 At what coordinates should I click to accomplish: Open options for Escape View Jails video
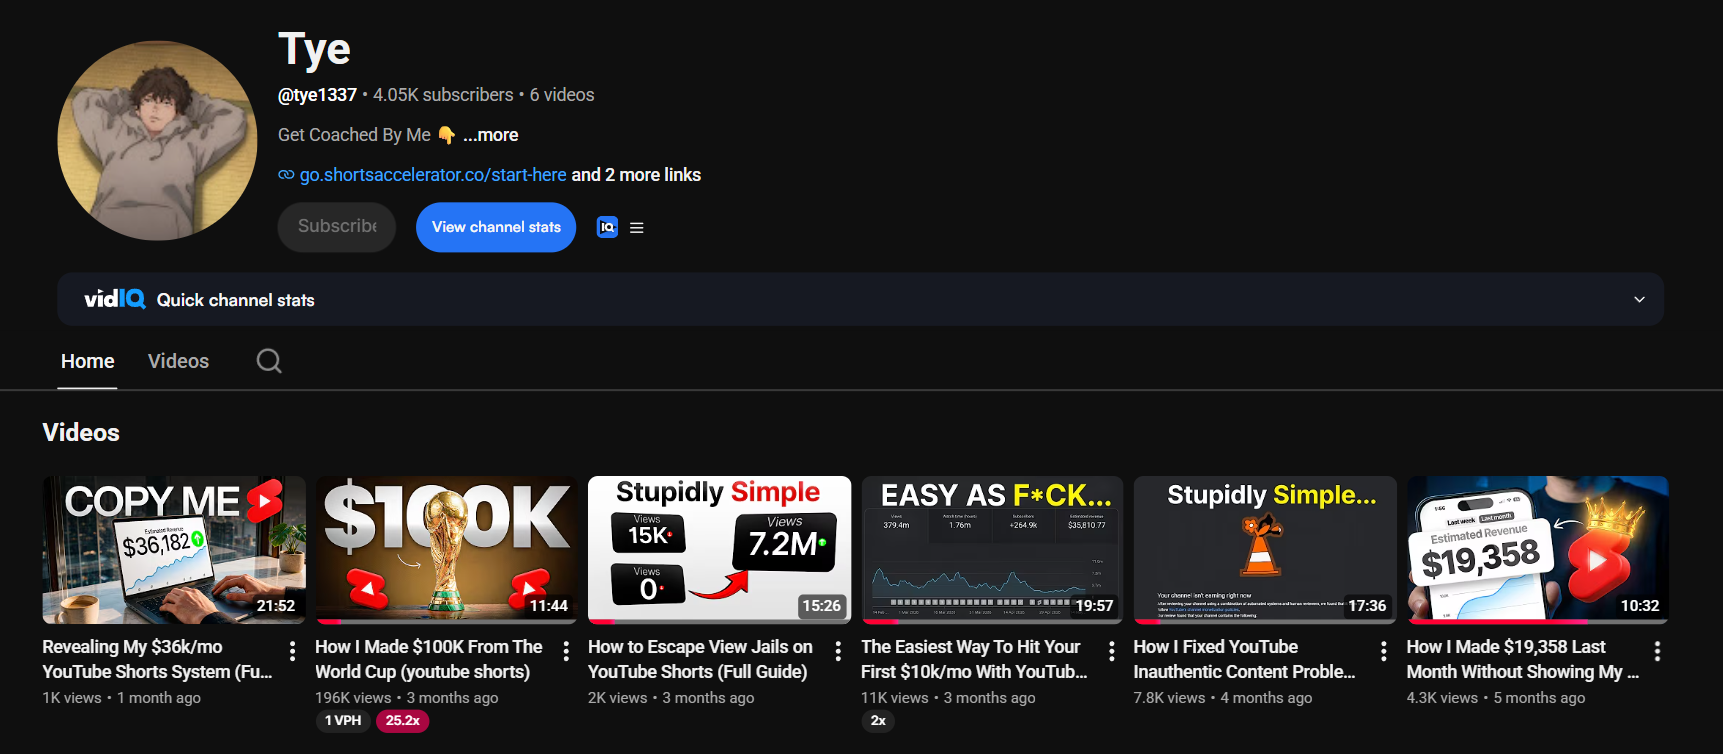click(x=838, y=652)
